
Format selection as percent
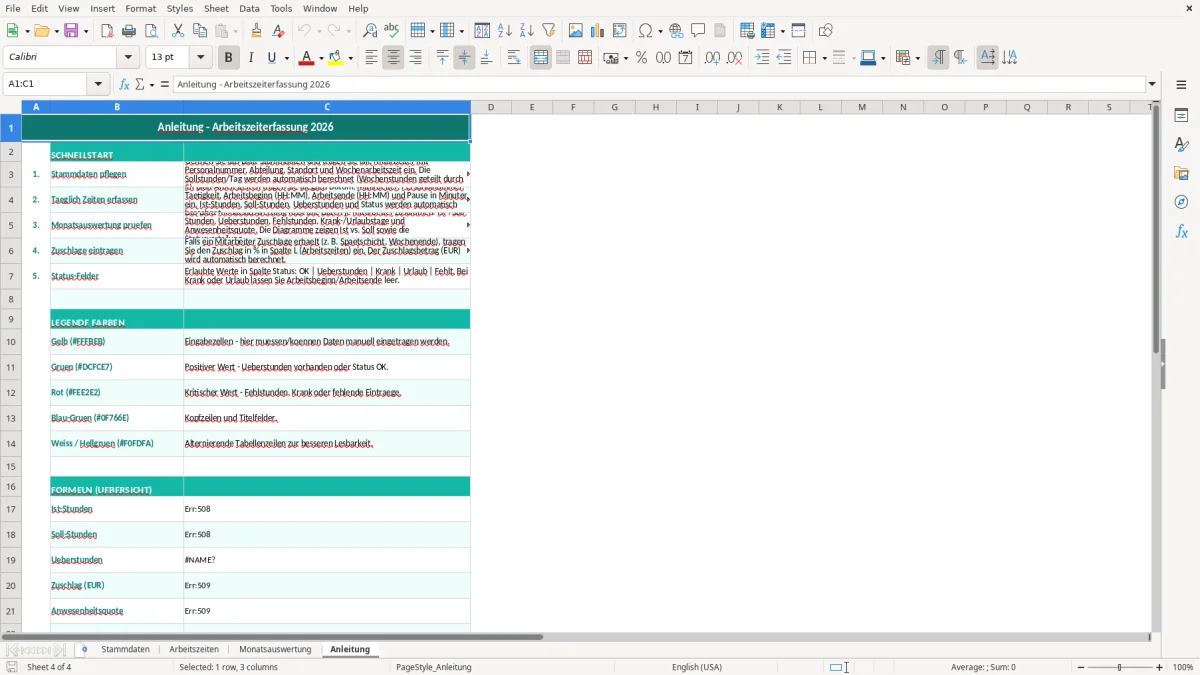pos(641,58)
